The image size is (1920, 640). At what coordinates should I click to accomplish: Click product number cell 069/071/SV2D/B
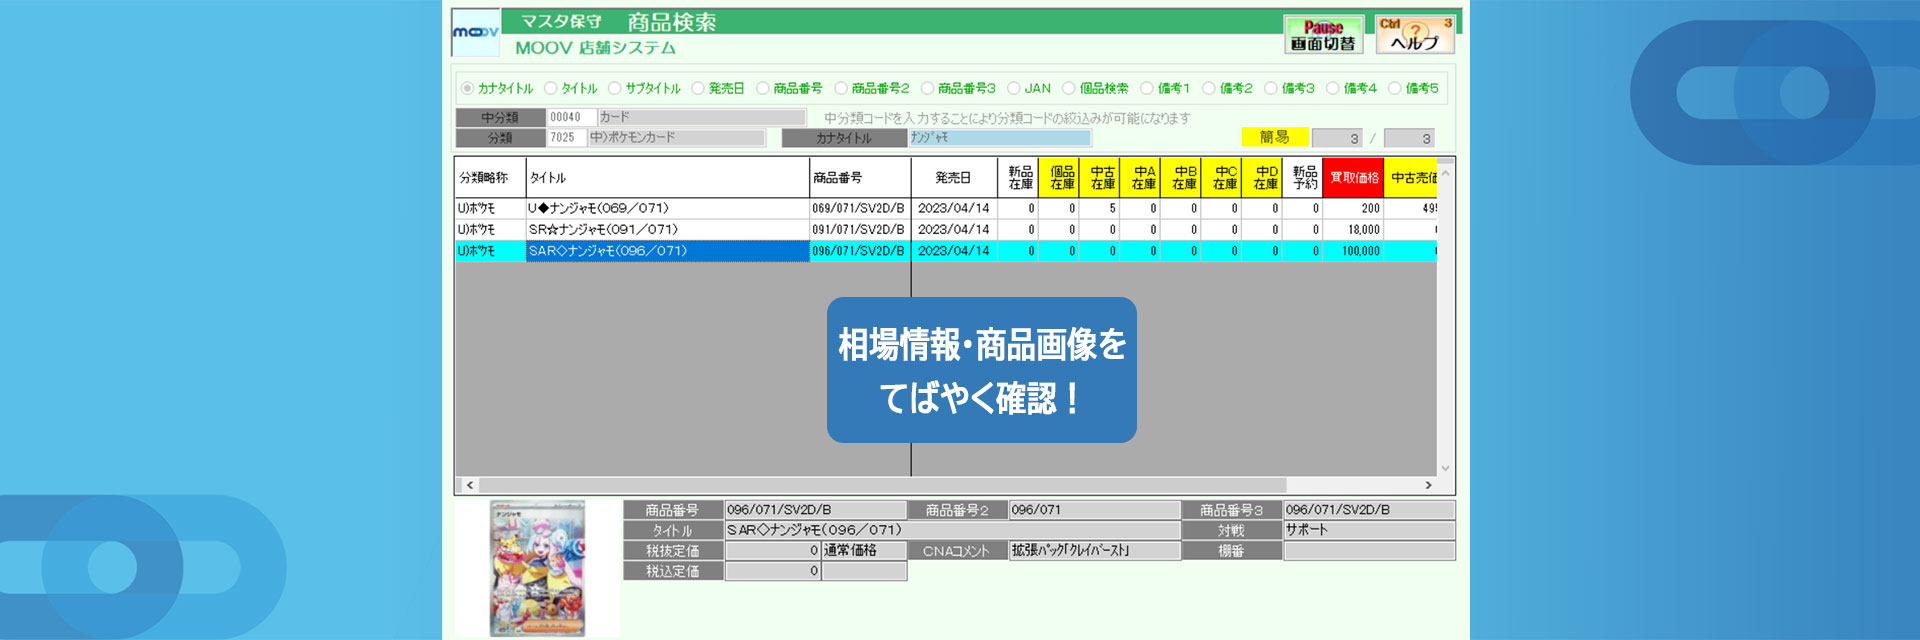pyautogui.click(x=859, y=209)
